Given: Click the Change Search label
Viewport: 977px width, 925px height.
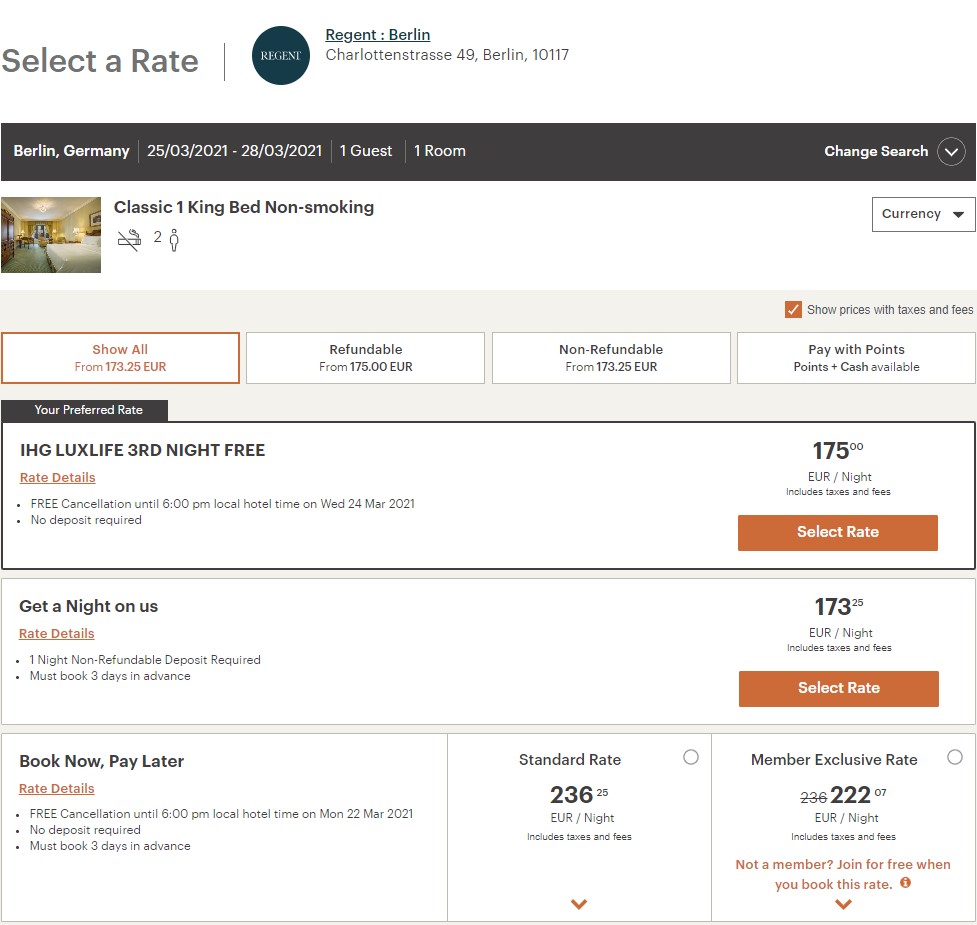Looking at the screenshot, I should coord(876,151).
